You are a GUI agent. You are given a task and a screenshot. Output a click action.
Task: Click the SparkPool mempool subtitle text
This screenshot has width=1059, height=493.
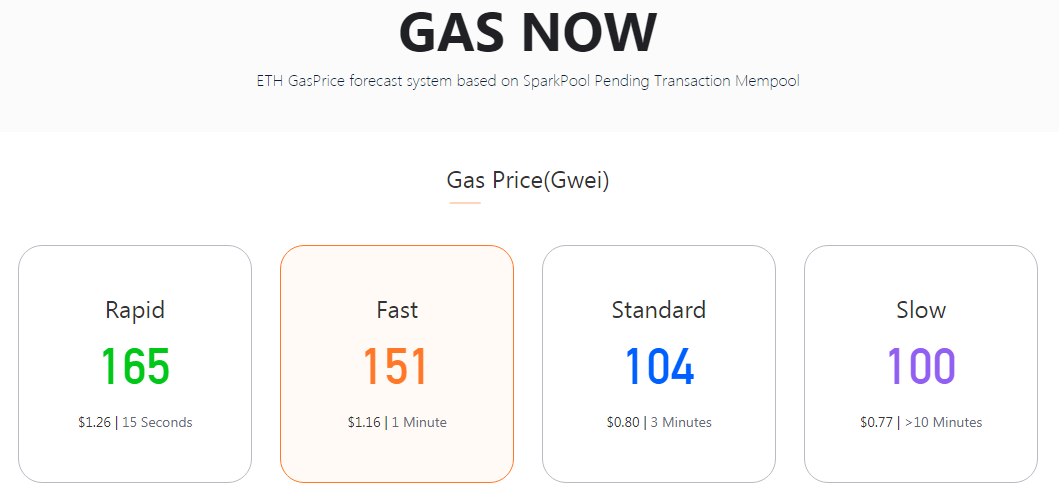tap(528, 81)
